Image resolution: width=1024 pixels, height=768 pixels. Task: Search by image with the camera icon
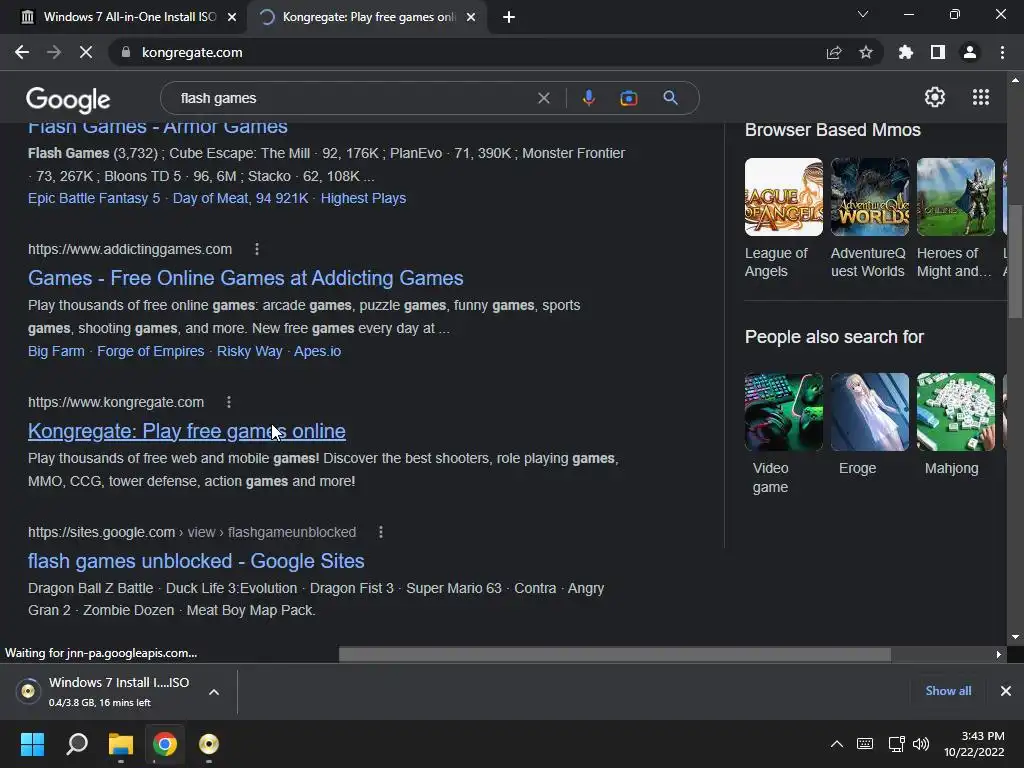629,98
